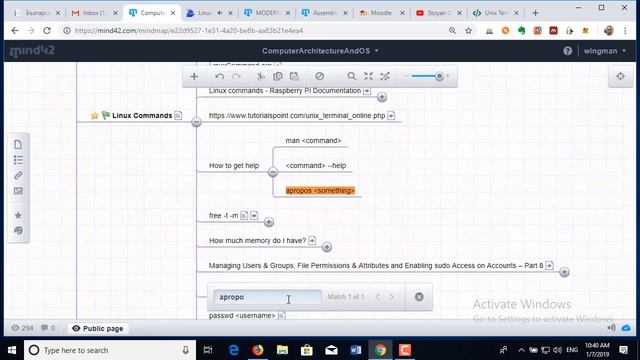Expand Raspberry Pi Documentation node
The width and height of the screenshot is (640, 360).
coord(382,97)
